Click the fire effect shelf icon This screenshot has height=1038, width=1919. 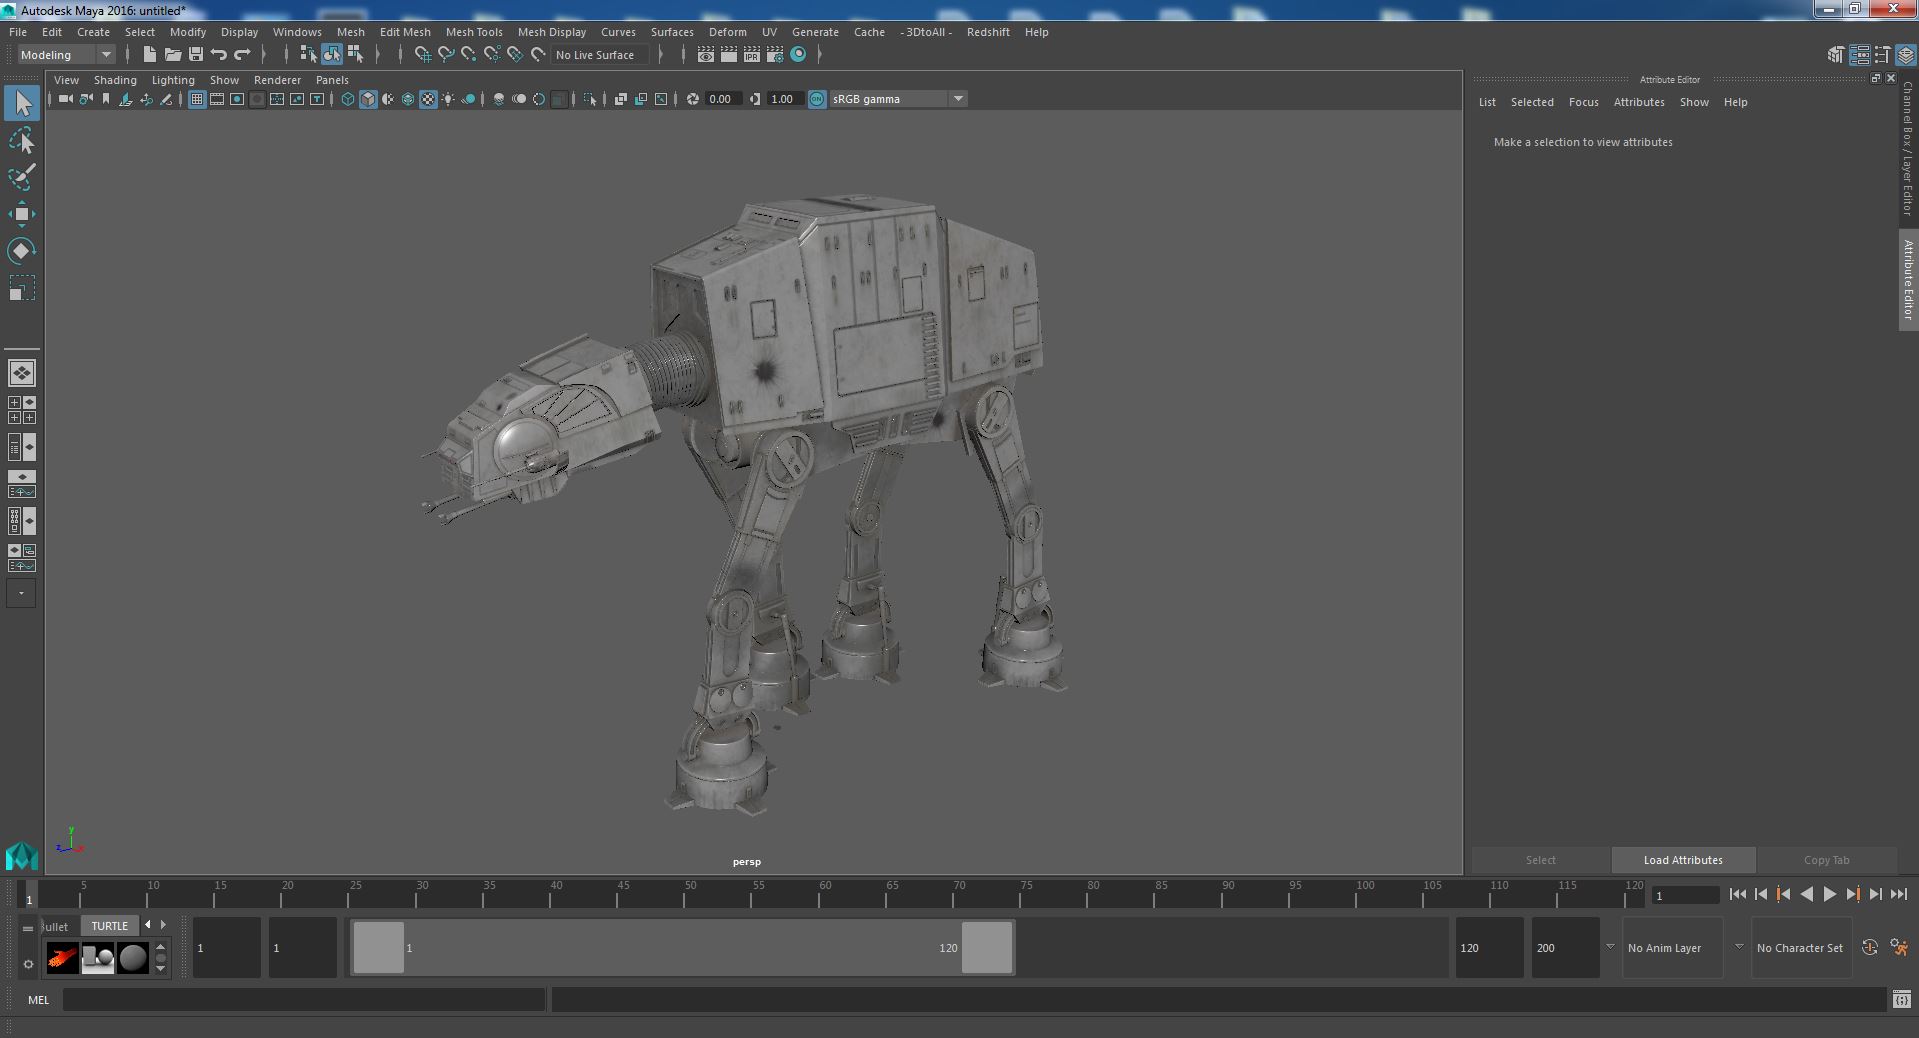tap(62, 958)
